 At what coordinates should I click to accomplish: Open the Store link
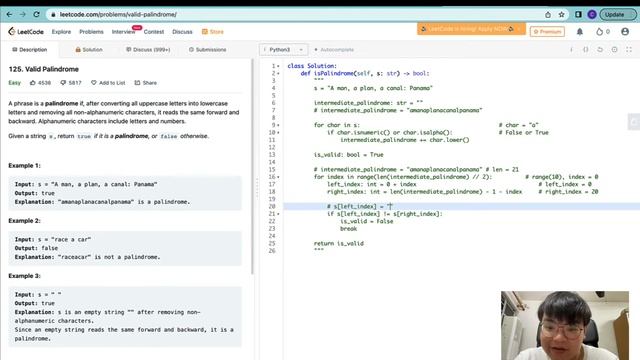[x=213, y=32]
